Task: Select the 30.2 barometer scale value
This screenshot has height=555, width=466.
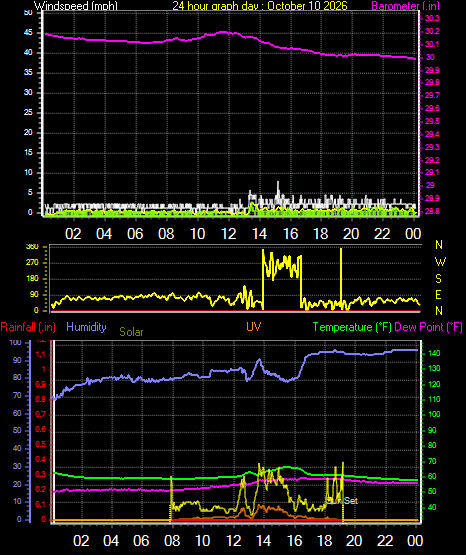Action: point(432,32)
